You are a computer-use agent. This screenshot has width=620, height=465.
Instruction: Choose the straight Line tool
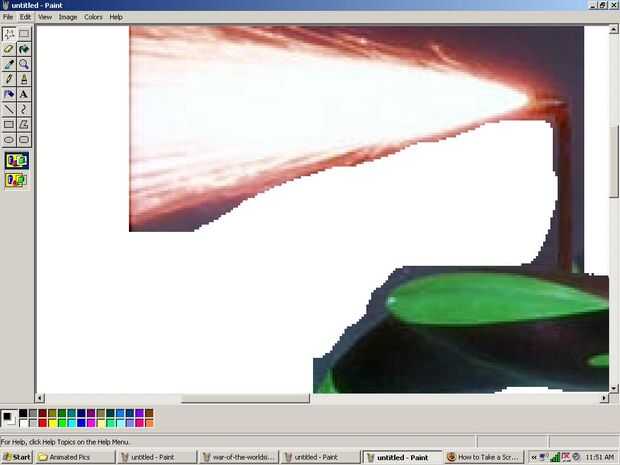(x=9, y=109)
